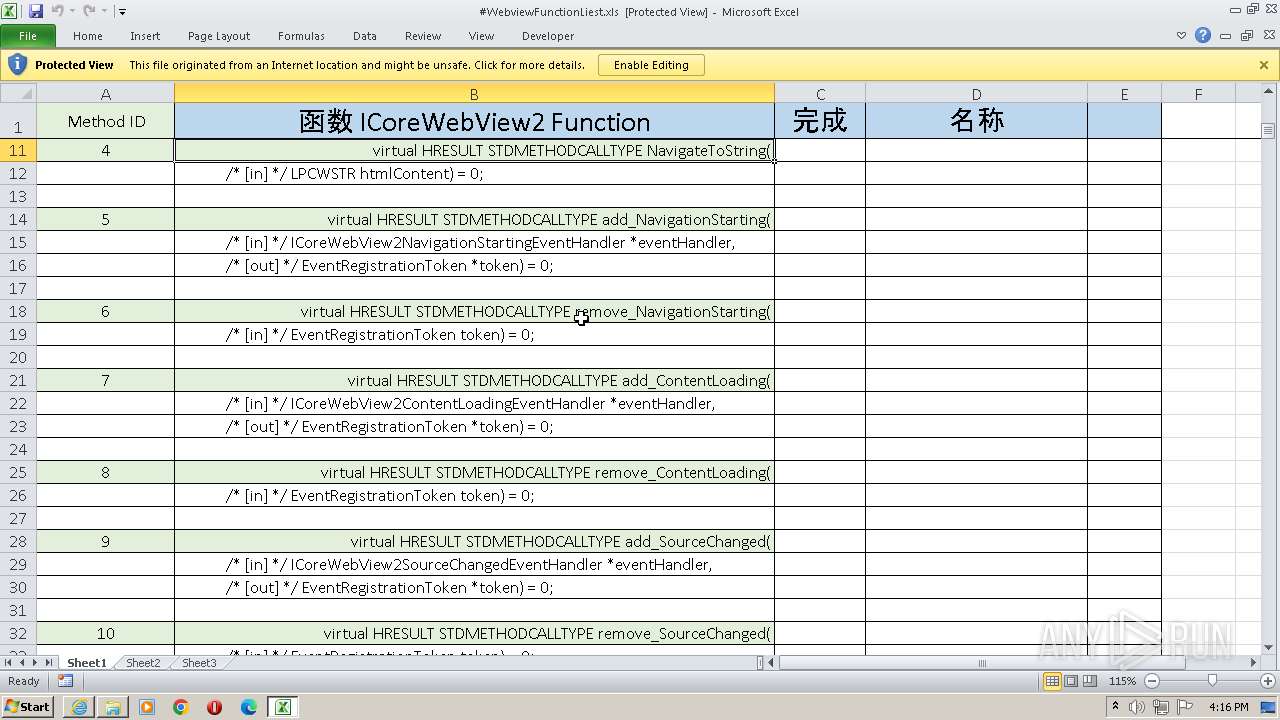Open Microsoft Excel Help question mark icon

pyautogui.click(x=1203, y=35)
